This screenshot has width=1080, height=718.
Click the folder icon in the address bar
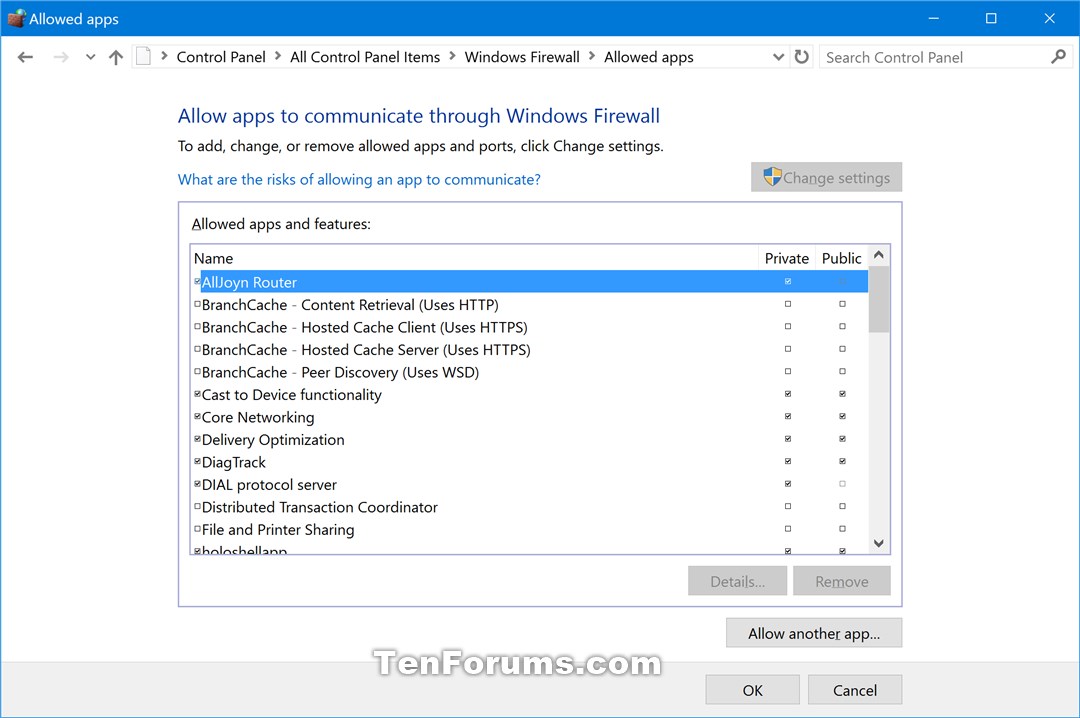(143, 56)
